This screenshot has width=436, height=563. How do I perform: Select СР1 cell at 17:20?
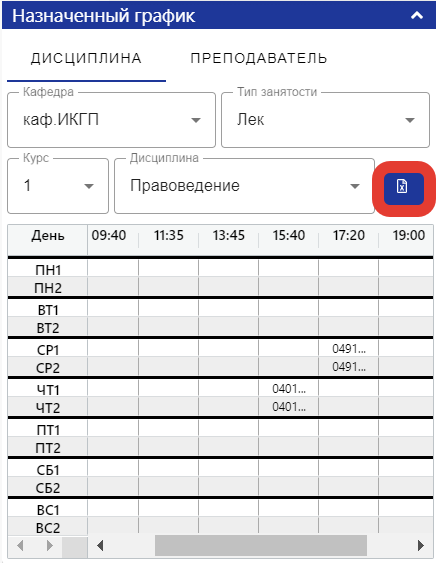(348, 348)
